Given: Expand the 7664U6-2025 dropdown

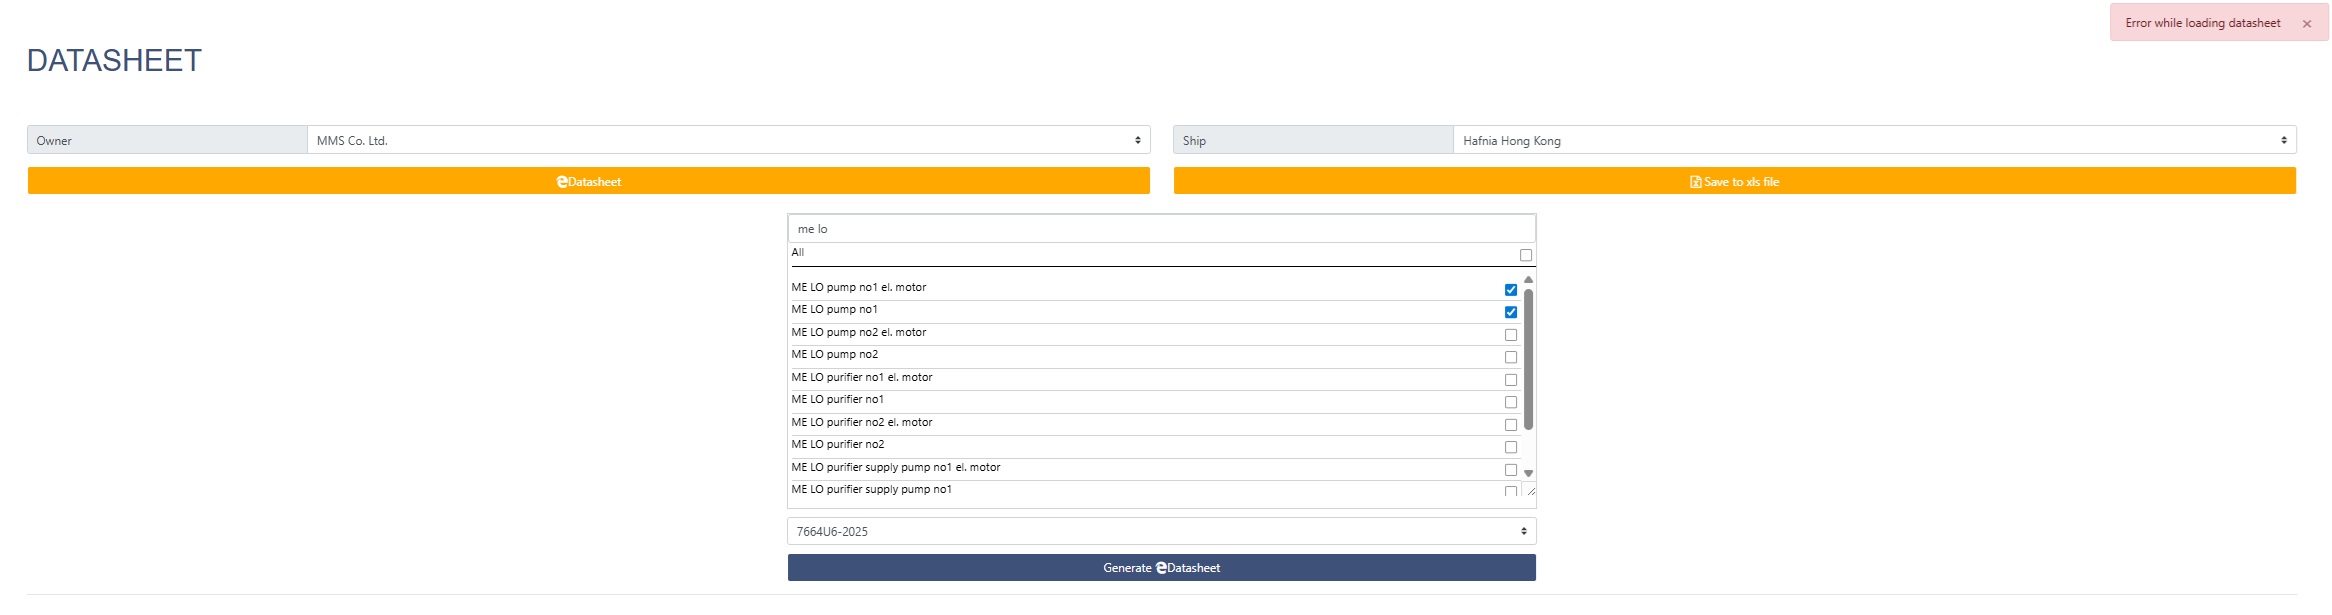Looking at the screenshot, I should click(x=1161, y=531).
